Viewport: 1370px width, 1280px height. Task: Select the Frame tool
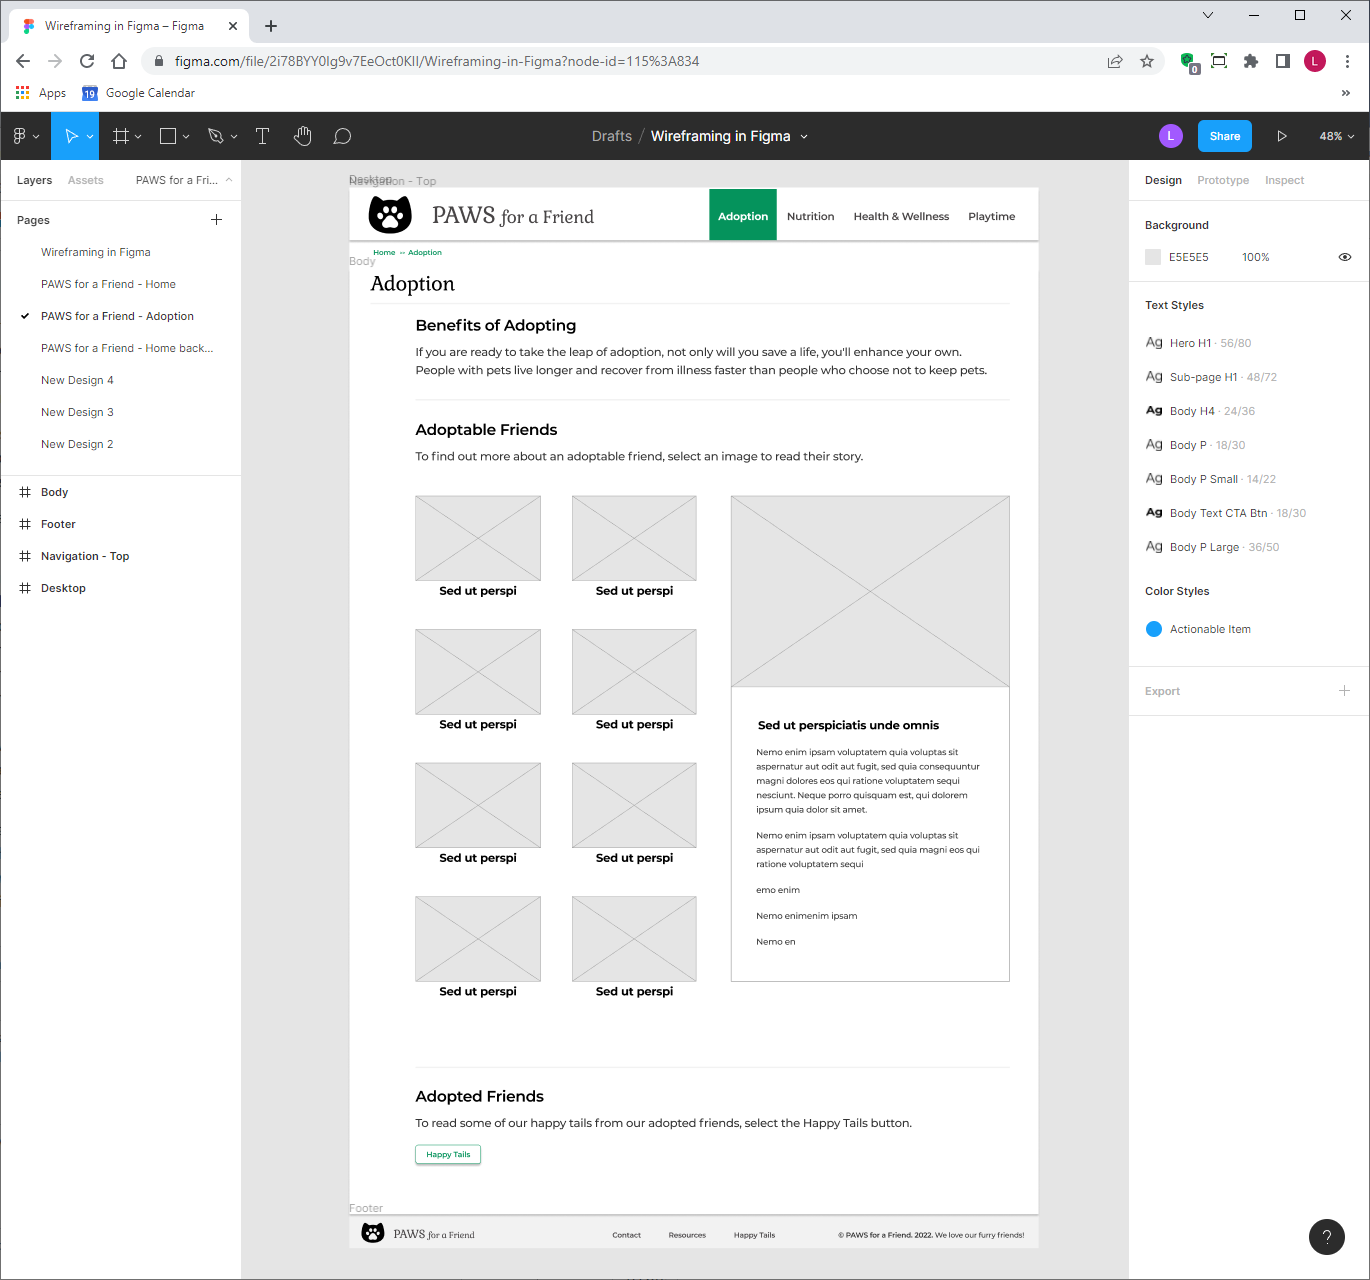point(120,135)
